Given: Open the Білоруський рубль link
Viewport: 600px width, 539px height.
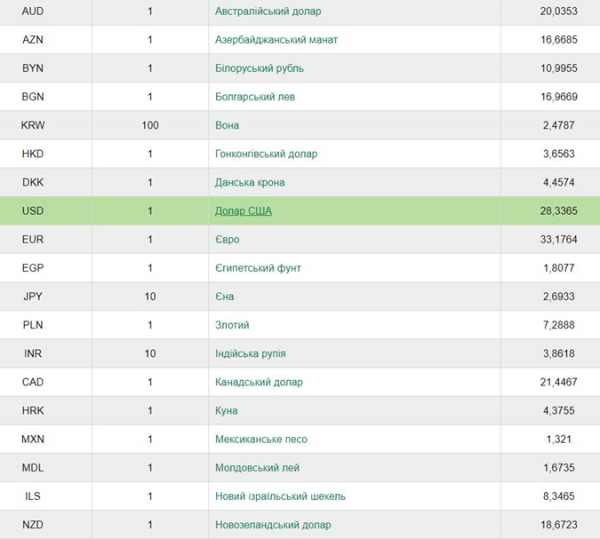Looking at the screenshot, I should point(259,68).
